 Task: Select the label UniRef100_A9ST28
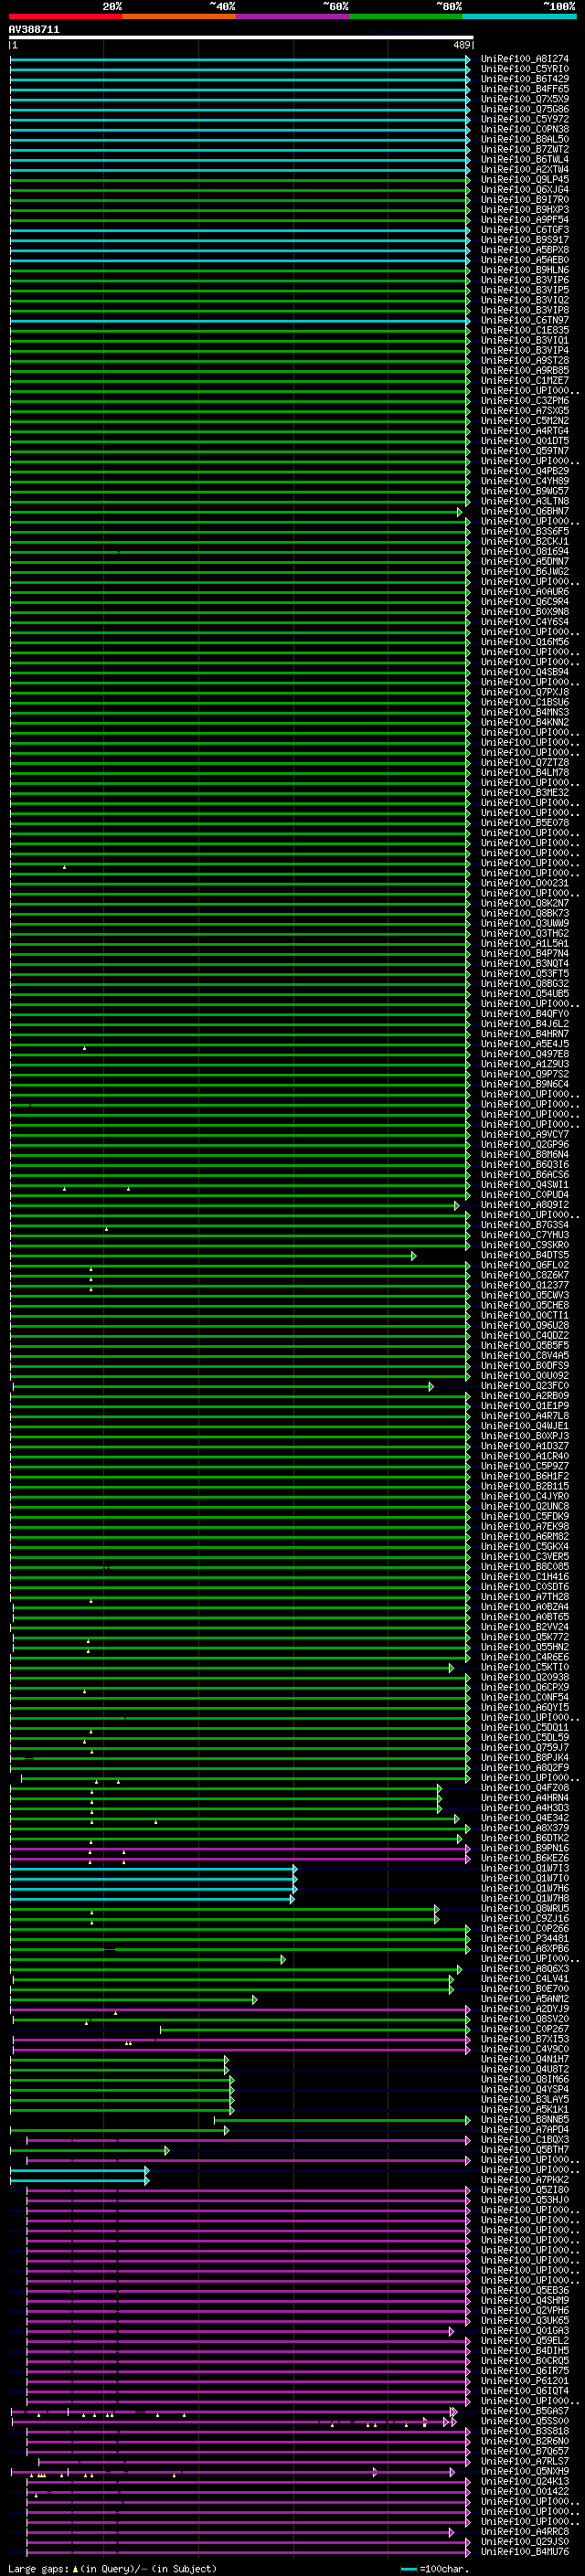coord(525,360)
